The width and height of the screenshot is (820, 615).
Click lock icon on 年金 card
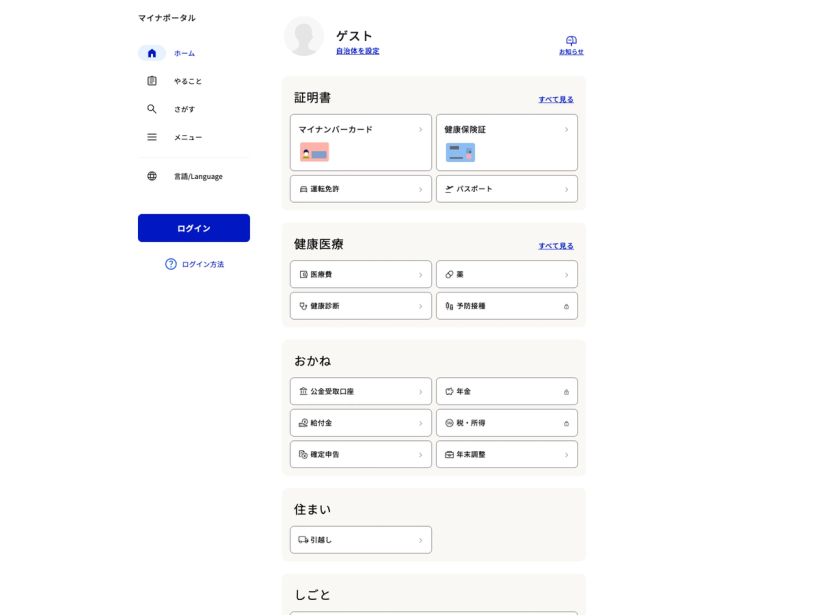566,392
